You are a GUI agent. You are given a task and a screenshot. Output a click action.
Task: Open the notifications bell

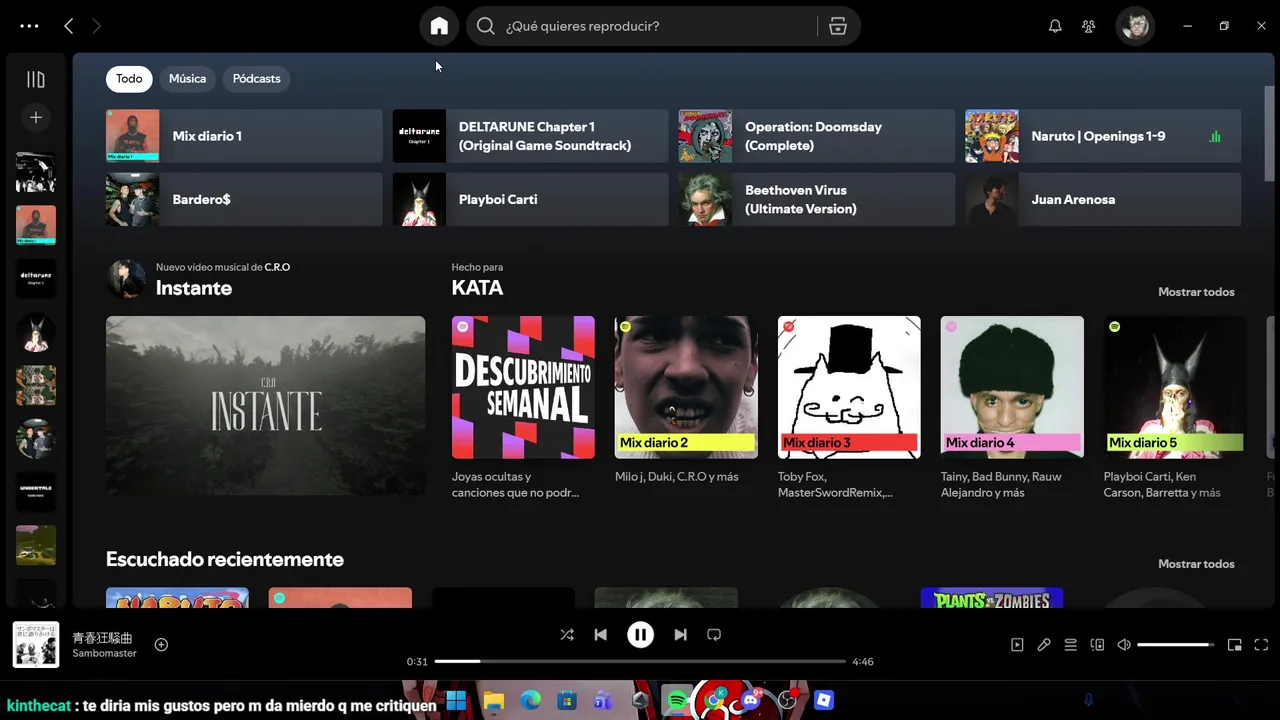point(1055,26)
